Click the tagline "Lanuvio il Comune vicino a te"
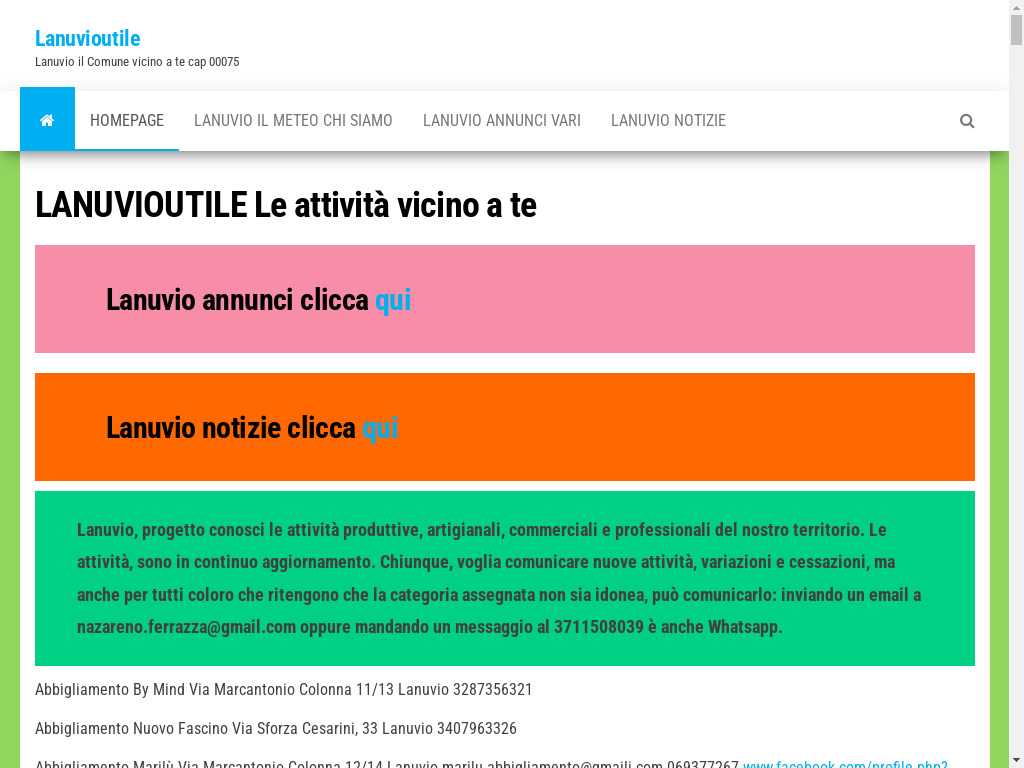The width and height of the screenshot is (1024, 768). click(137, 62)
